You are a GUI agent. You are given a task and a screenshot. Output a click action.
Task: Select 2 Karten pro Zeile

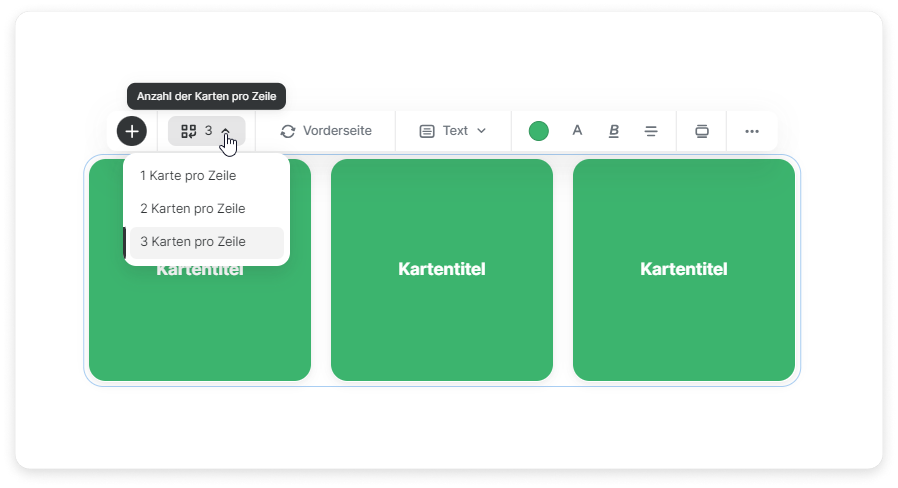(x=192, y=208)
